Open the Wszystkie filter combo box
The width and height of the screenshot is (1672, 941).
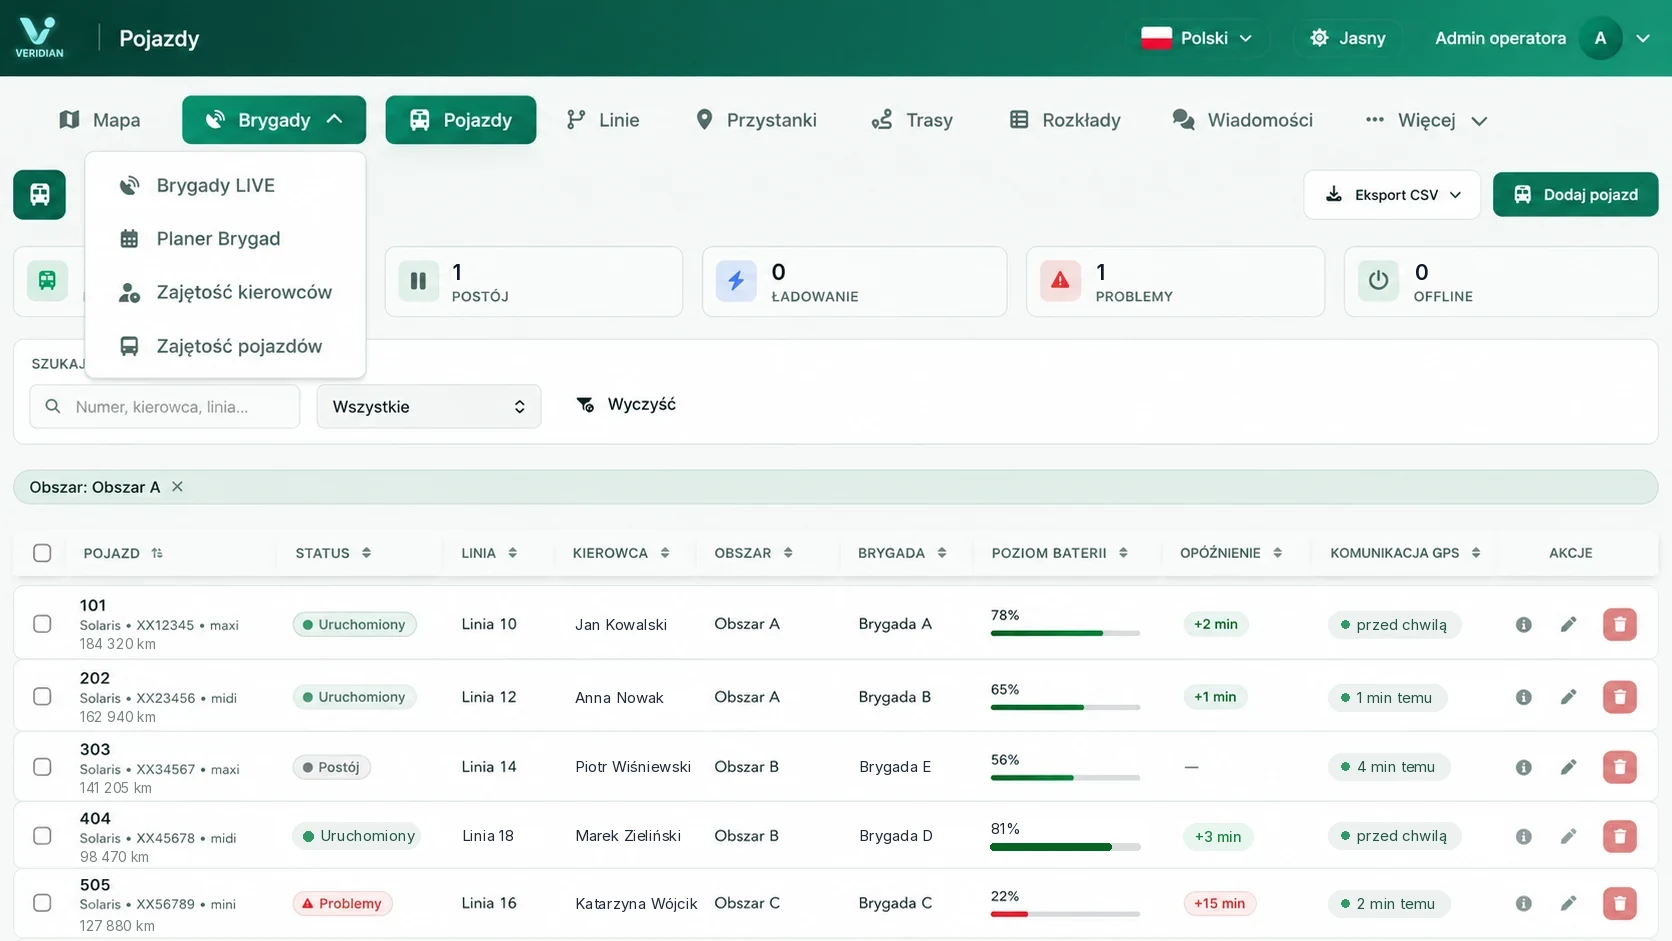click(429, 407)
